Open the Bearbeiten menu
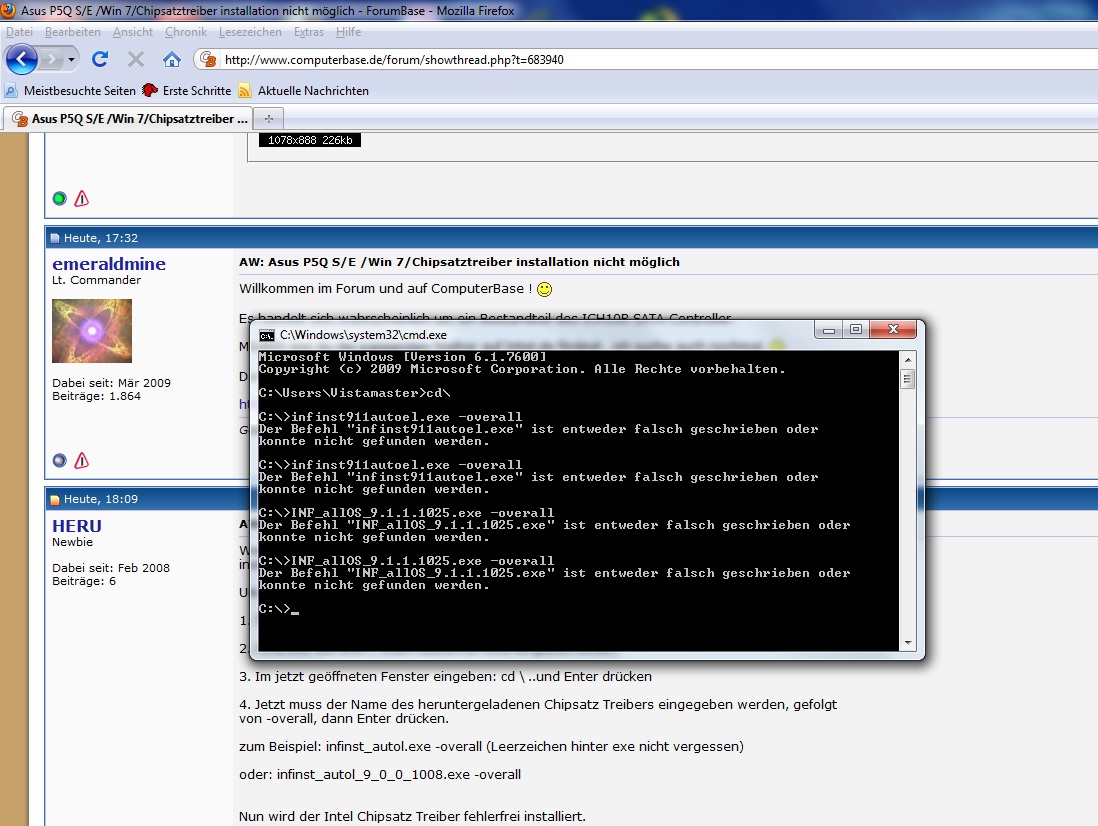The width and height of the screenshot is (1098, 826). pos(73,32)
